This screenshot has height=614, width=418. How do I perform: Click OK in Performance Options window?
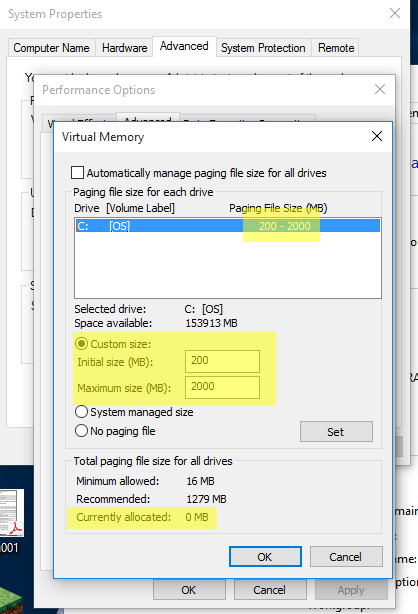pyautogui.click(x=189, y=589)
